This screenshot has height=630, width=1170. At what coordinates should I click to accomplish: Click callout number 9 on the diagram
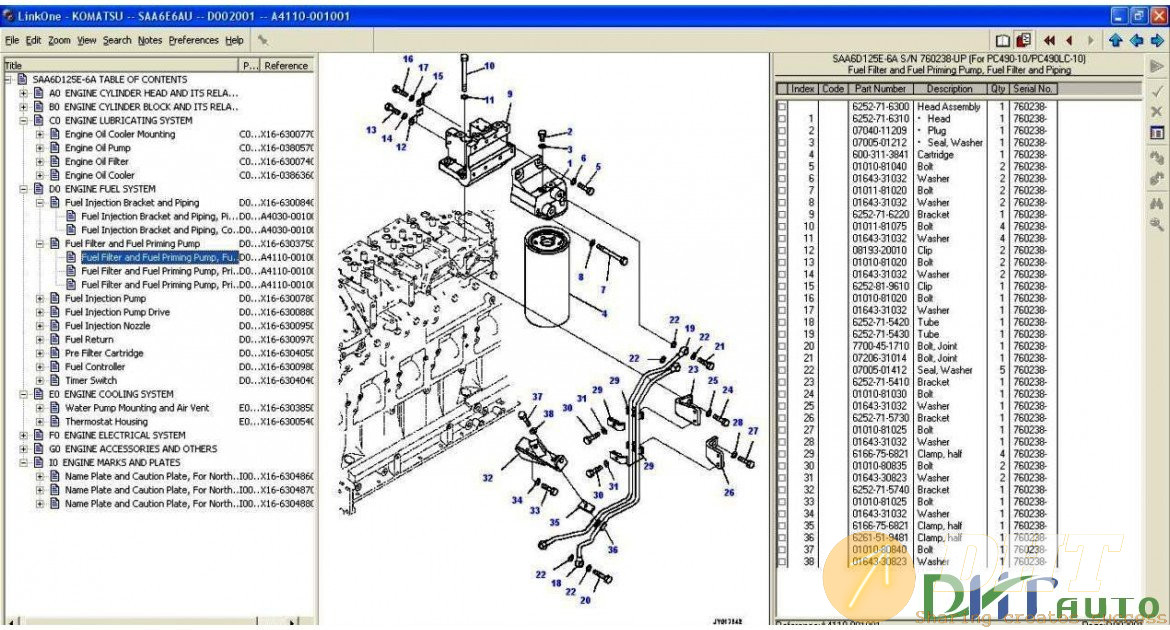point(510,94)
